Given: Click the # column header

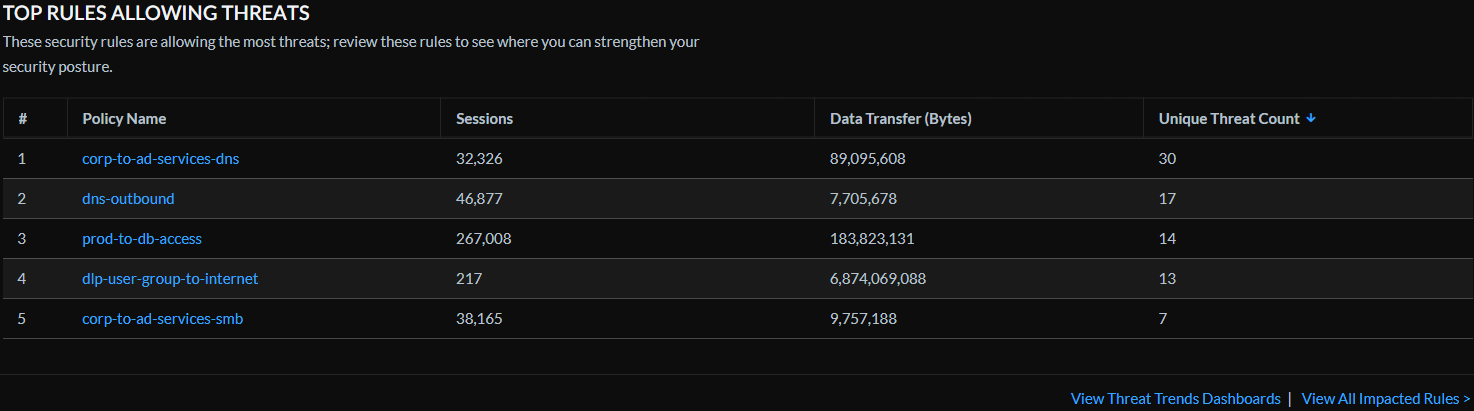Looking at the screenshot, I should [x=22, y=118].
